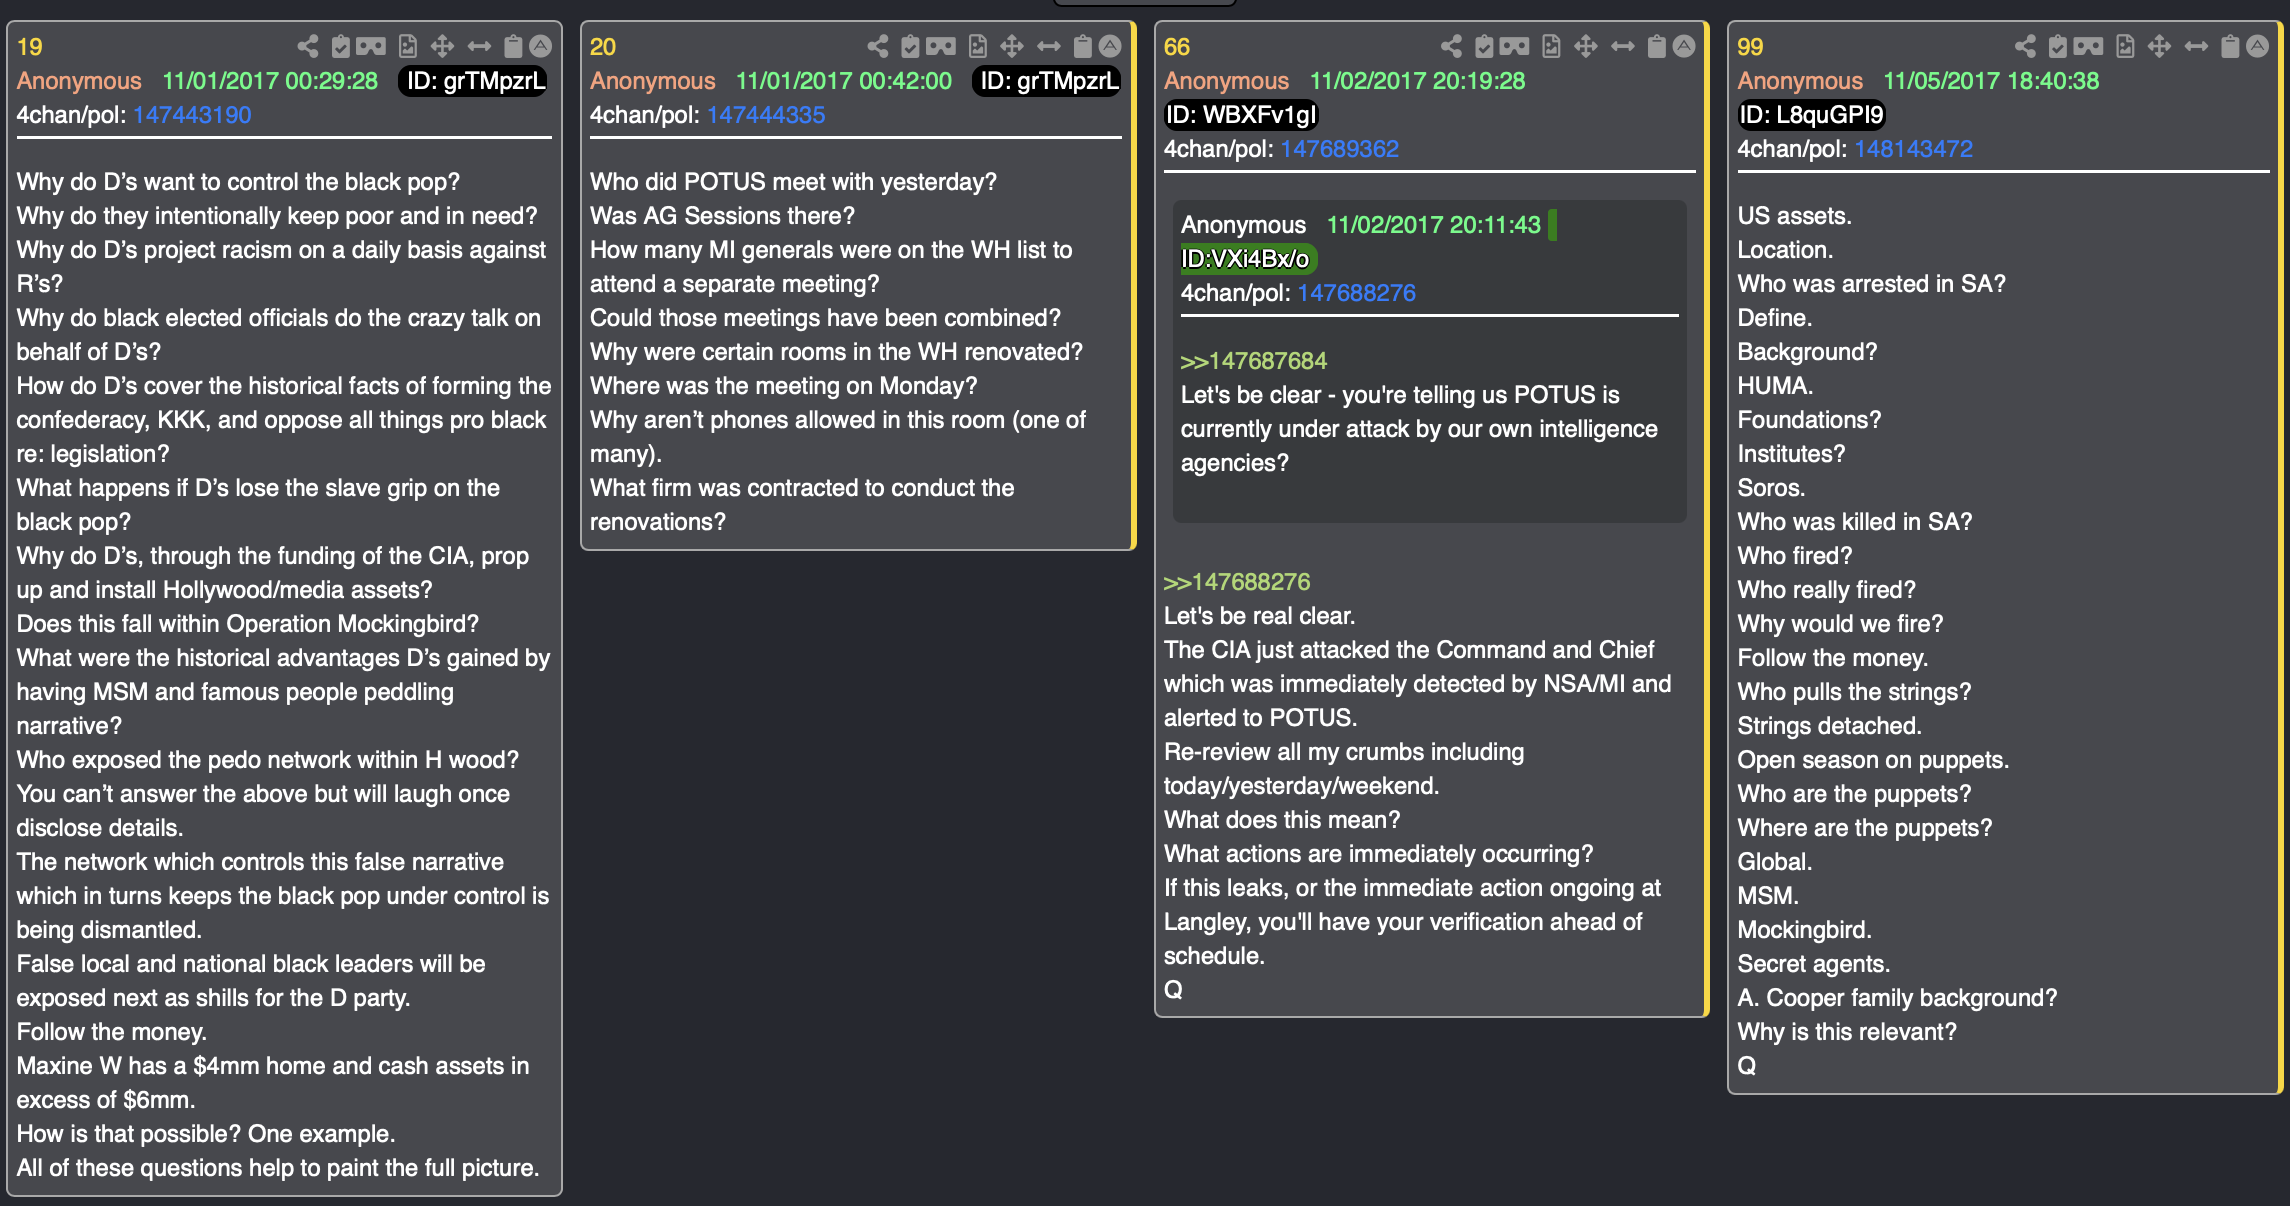Image resolution: width=2290 pixels, height=1206 pixels.
Task: Click the horizontal-arrows width icon on post 19
Action: tap(479, 46)
